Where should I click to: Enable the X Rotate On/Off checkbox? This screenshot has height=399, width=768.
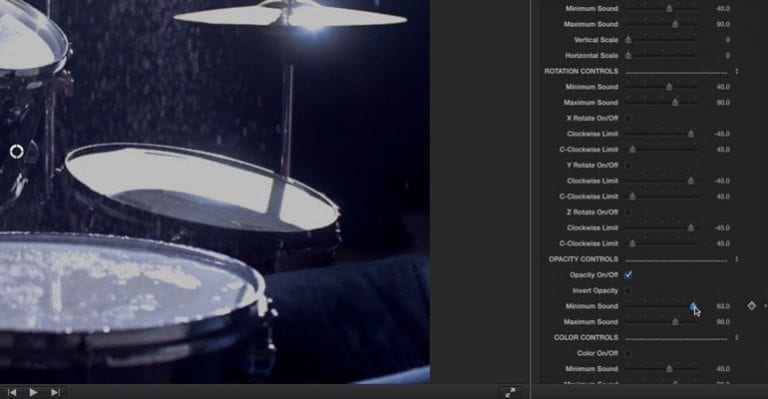628,118
